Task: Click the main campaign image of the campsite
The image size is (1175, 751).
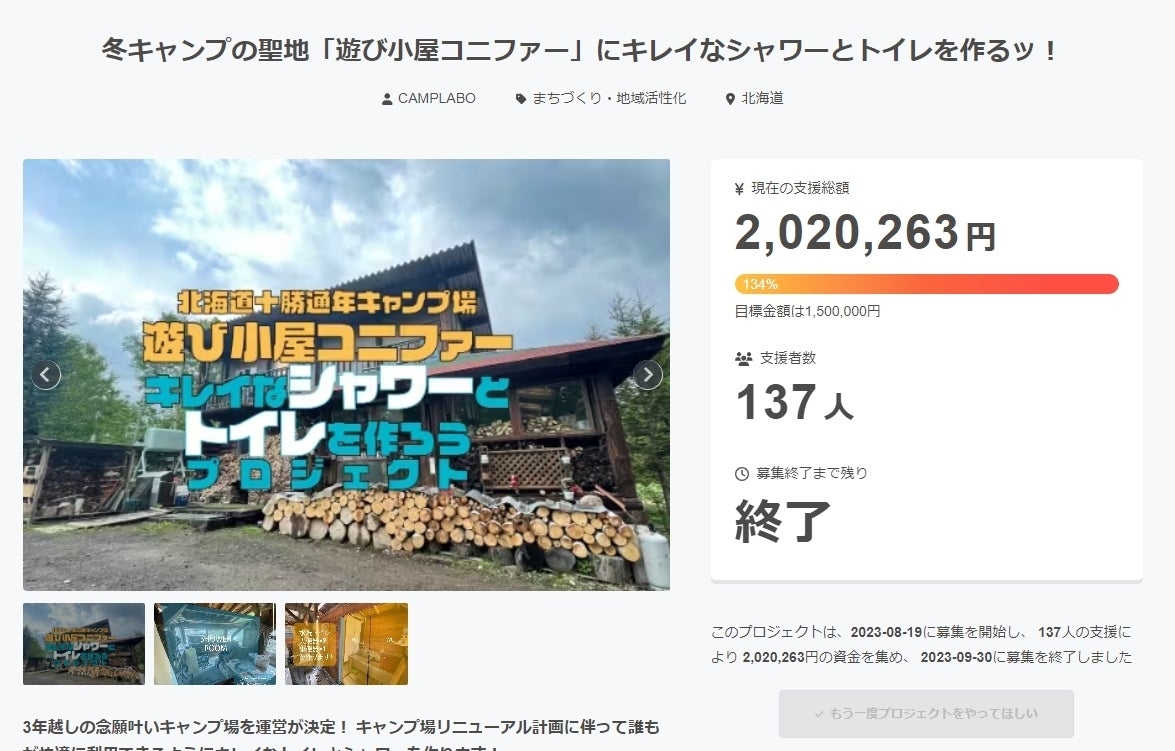Action: [x=346, y=374]
